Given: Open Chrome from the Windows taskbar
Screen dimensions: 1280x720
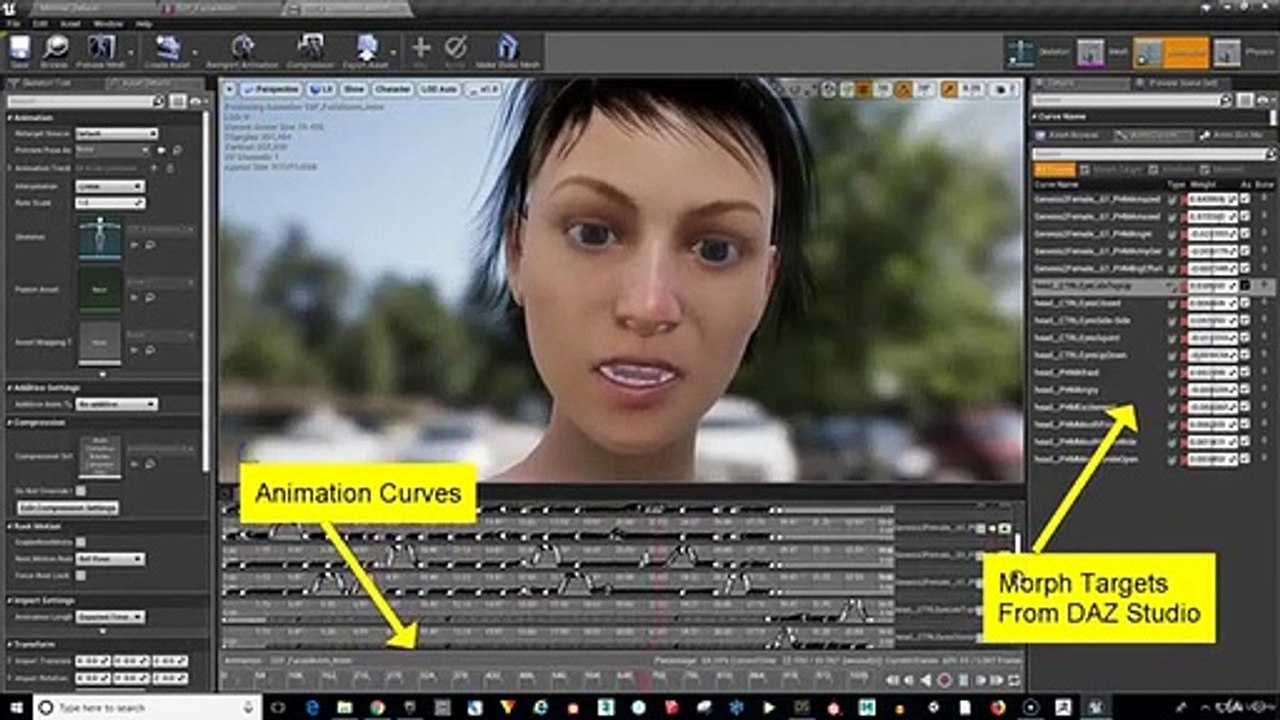Looking at the screenshot, I should 377,707.
